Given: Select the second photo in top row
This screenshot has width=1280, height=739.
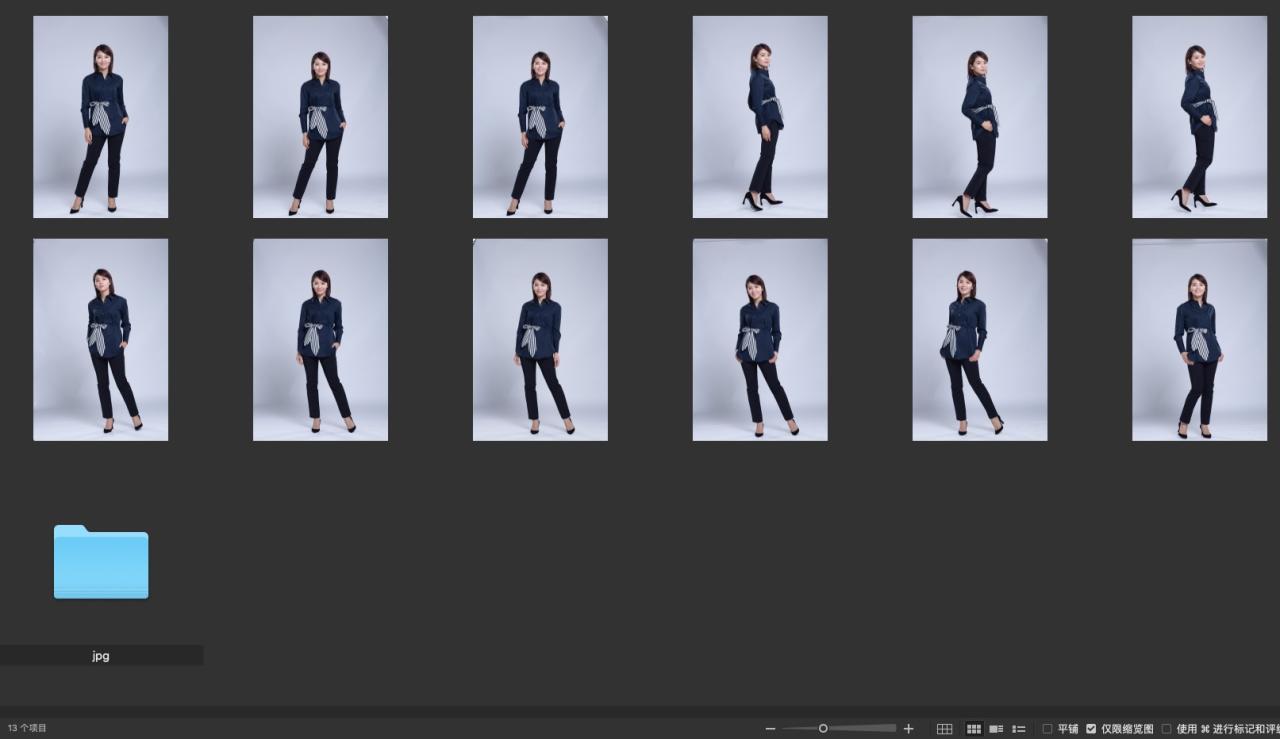Looking at the screenshot, I should pos(320,117).
